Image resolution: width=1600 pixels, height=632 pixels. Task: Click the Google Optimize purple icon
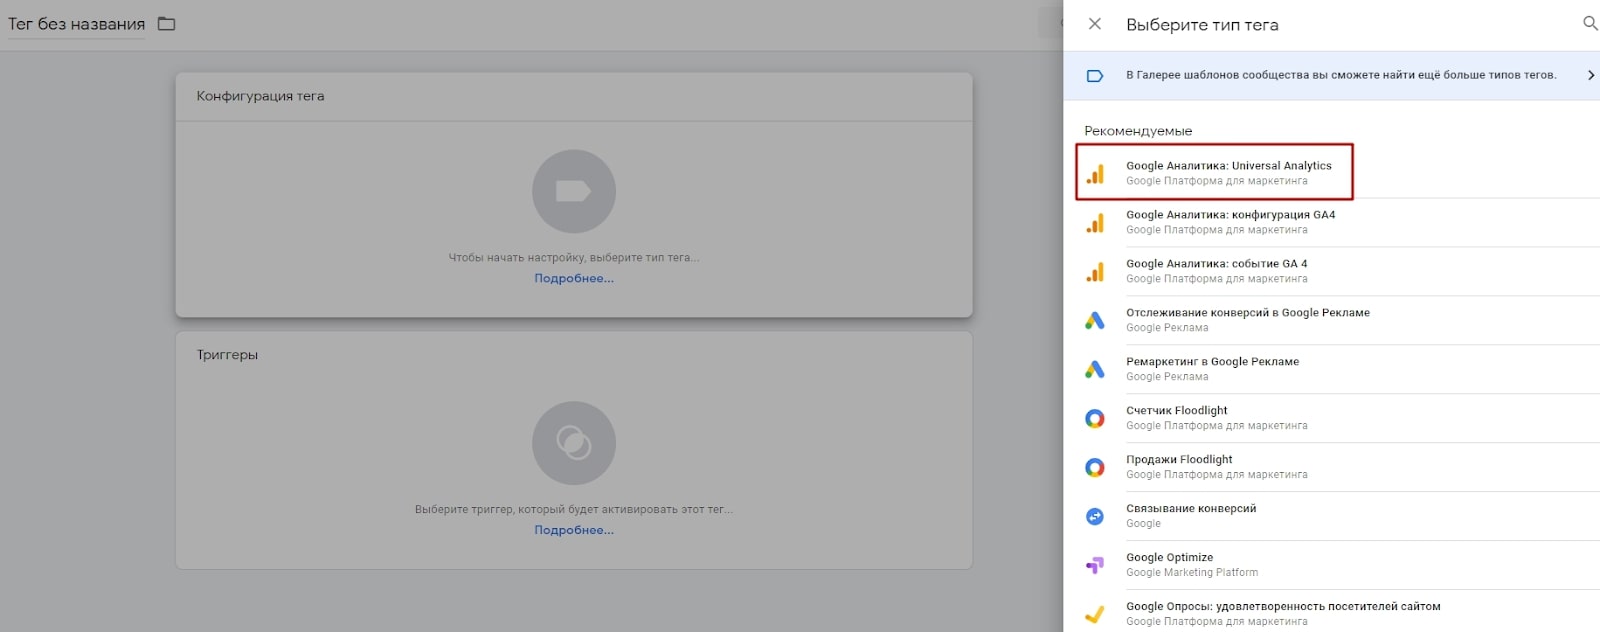[x=1095, y=565]
